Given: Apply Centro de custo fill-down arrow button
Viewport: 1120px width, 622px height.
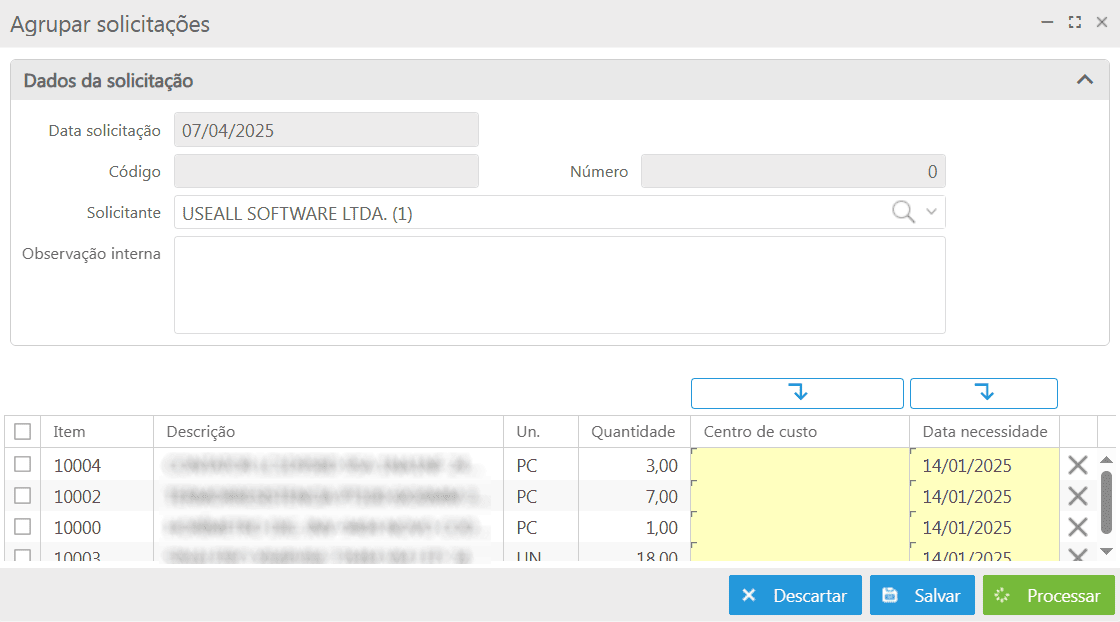Looking at the screenshot, I should [797, 393].
